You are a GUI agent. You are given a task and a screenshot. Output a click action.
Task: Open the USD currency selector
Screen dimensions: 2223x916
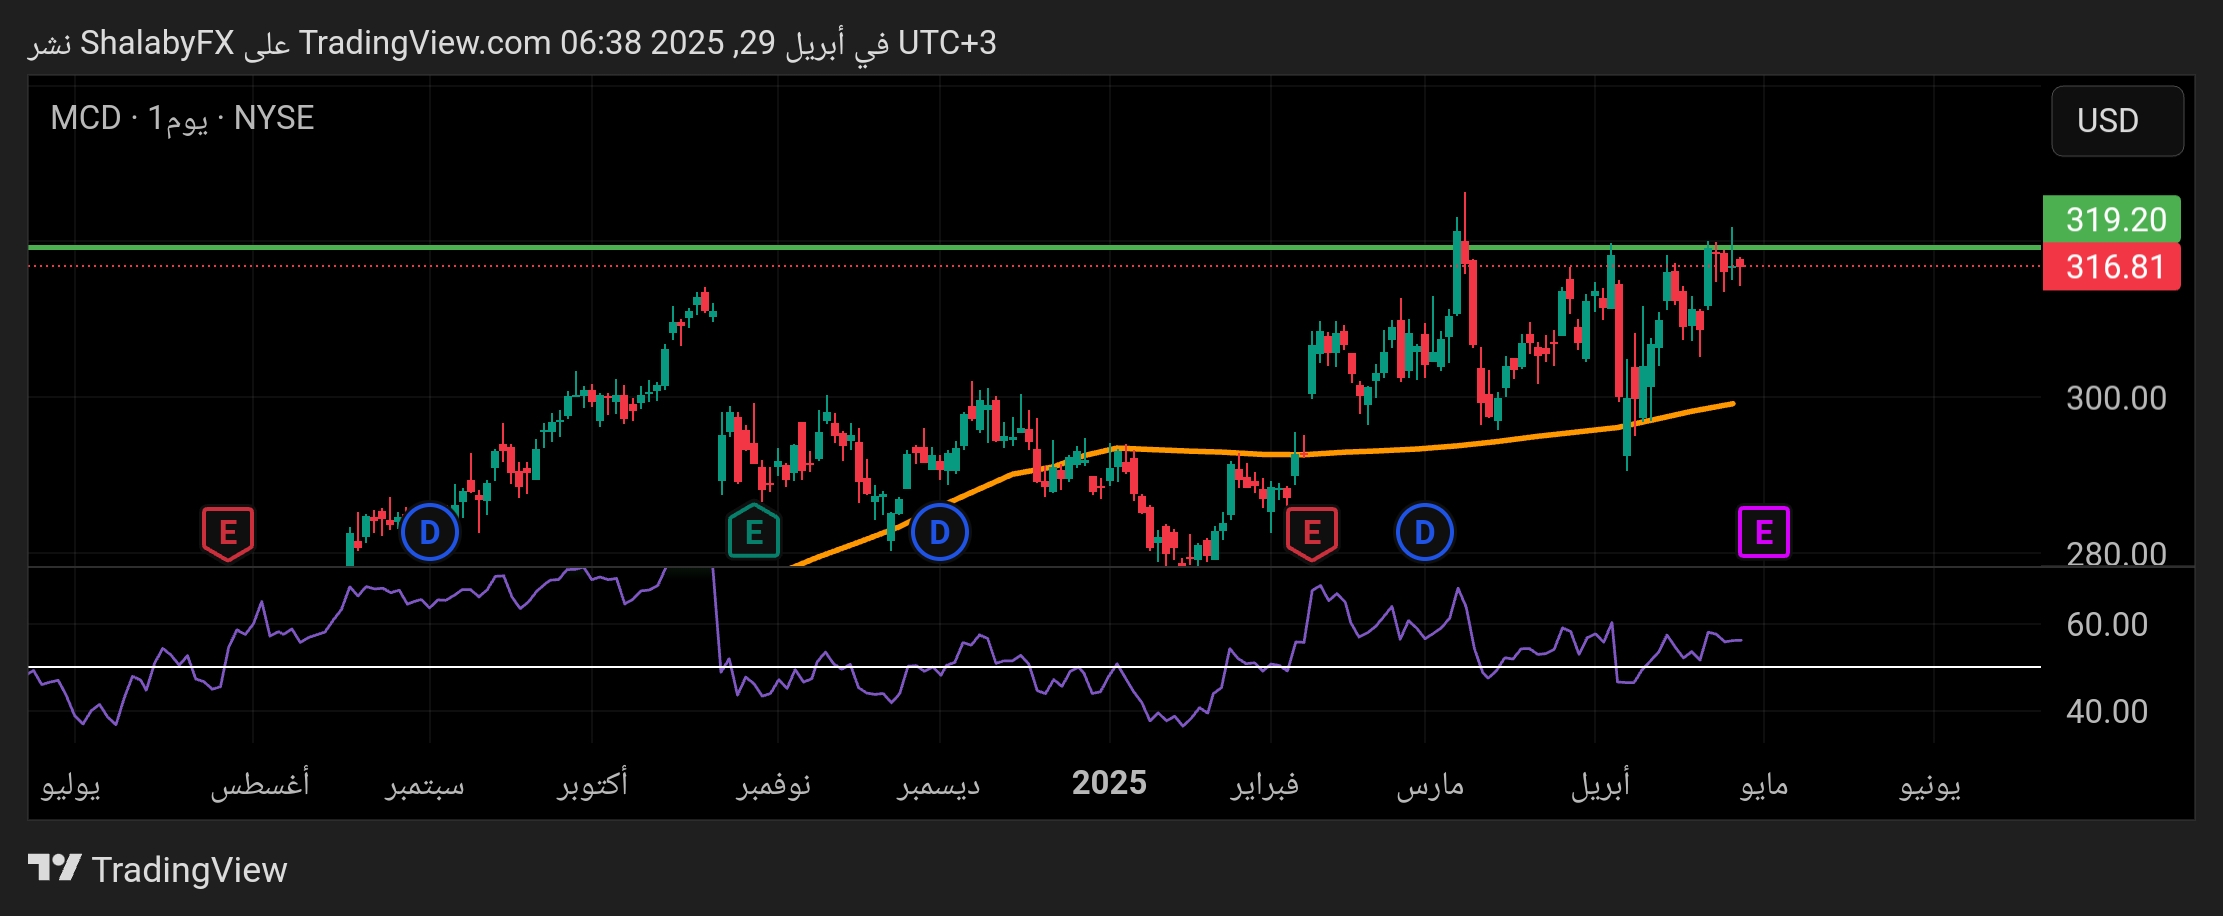tap(2117, 121)
